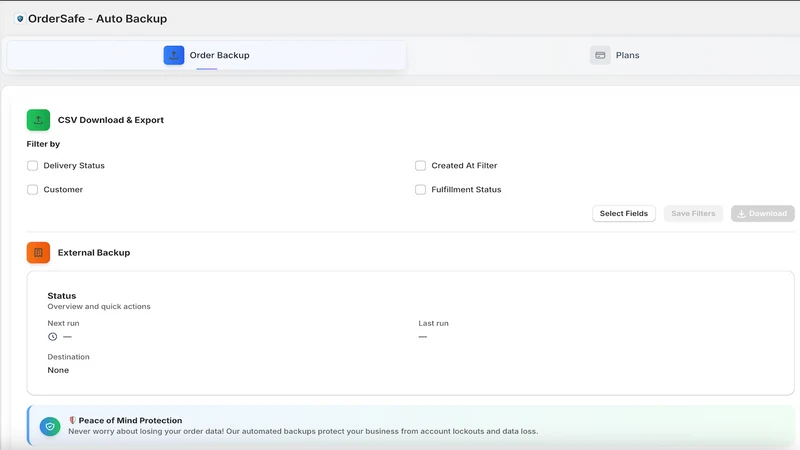This screenshot has height=450, width=800.
Task: Check the Customer filter checkbox
Action: click(33, 189)
